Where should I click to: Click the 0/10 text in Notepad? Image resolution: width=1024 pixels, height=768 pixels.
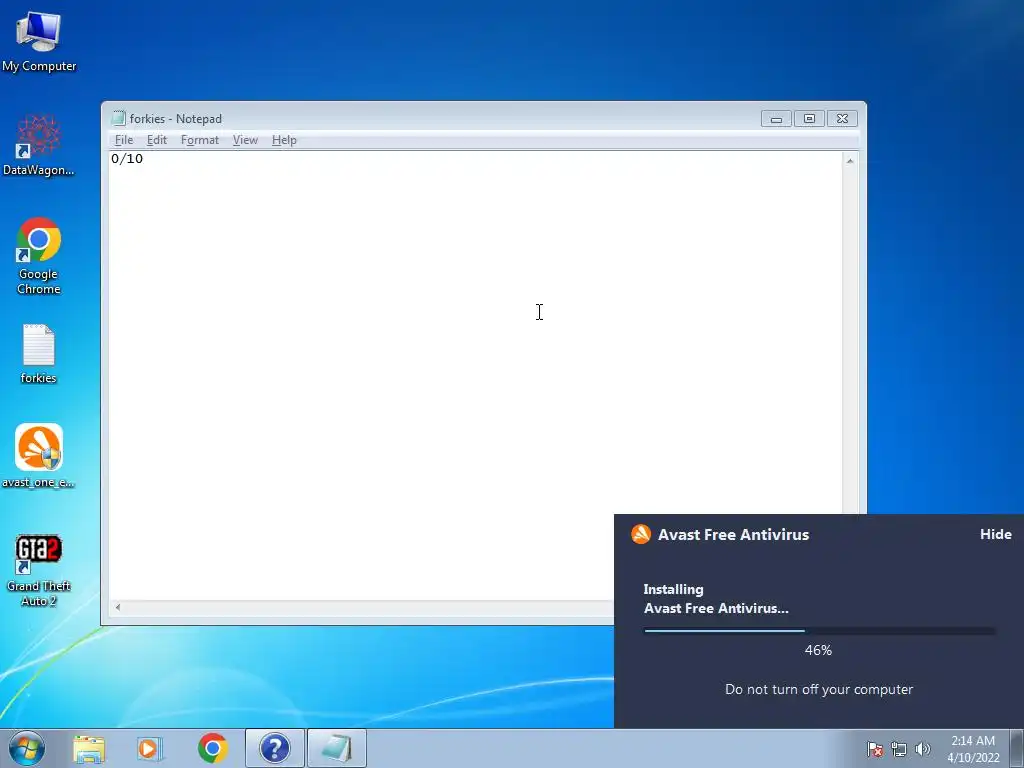tap(127, 159)
